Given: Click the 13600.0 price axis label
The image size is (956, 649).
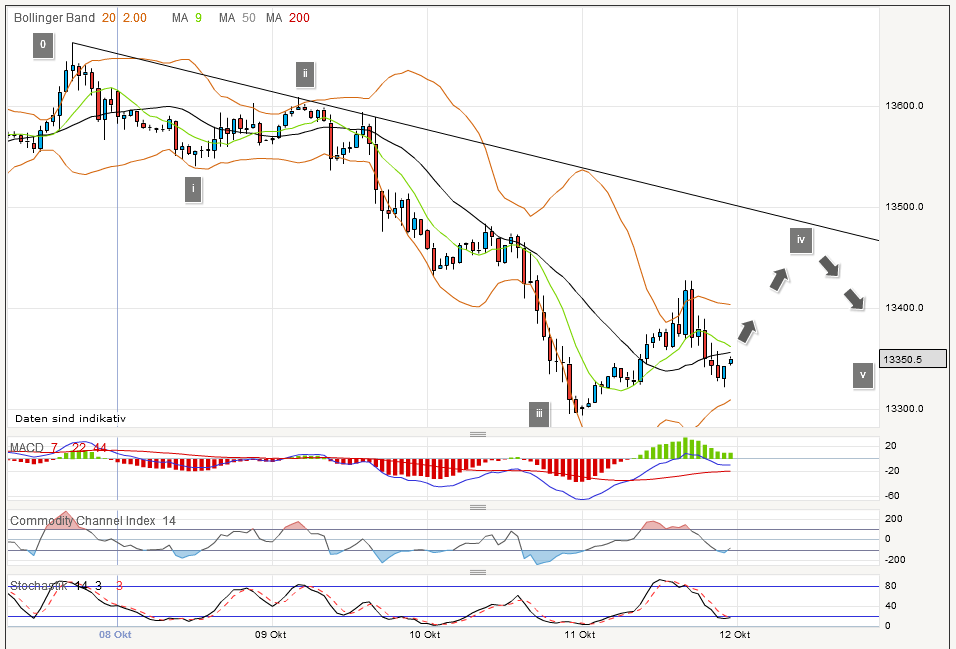Looking at the screenshot, I should [x=904, y=106].
